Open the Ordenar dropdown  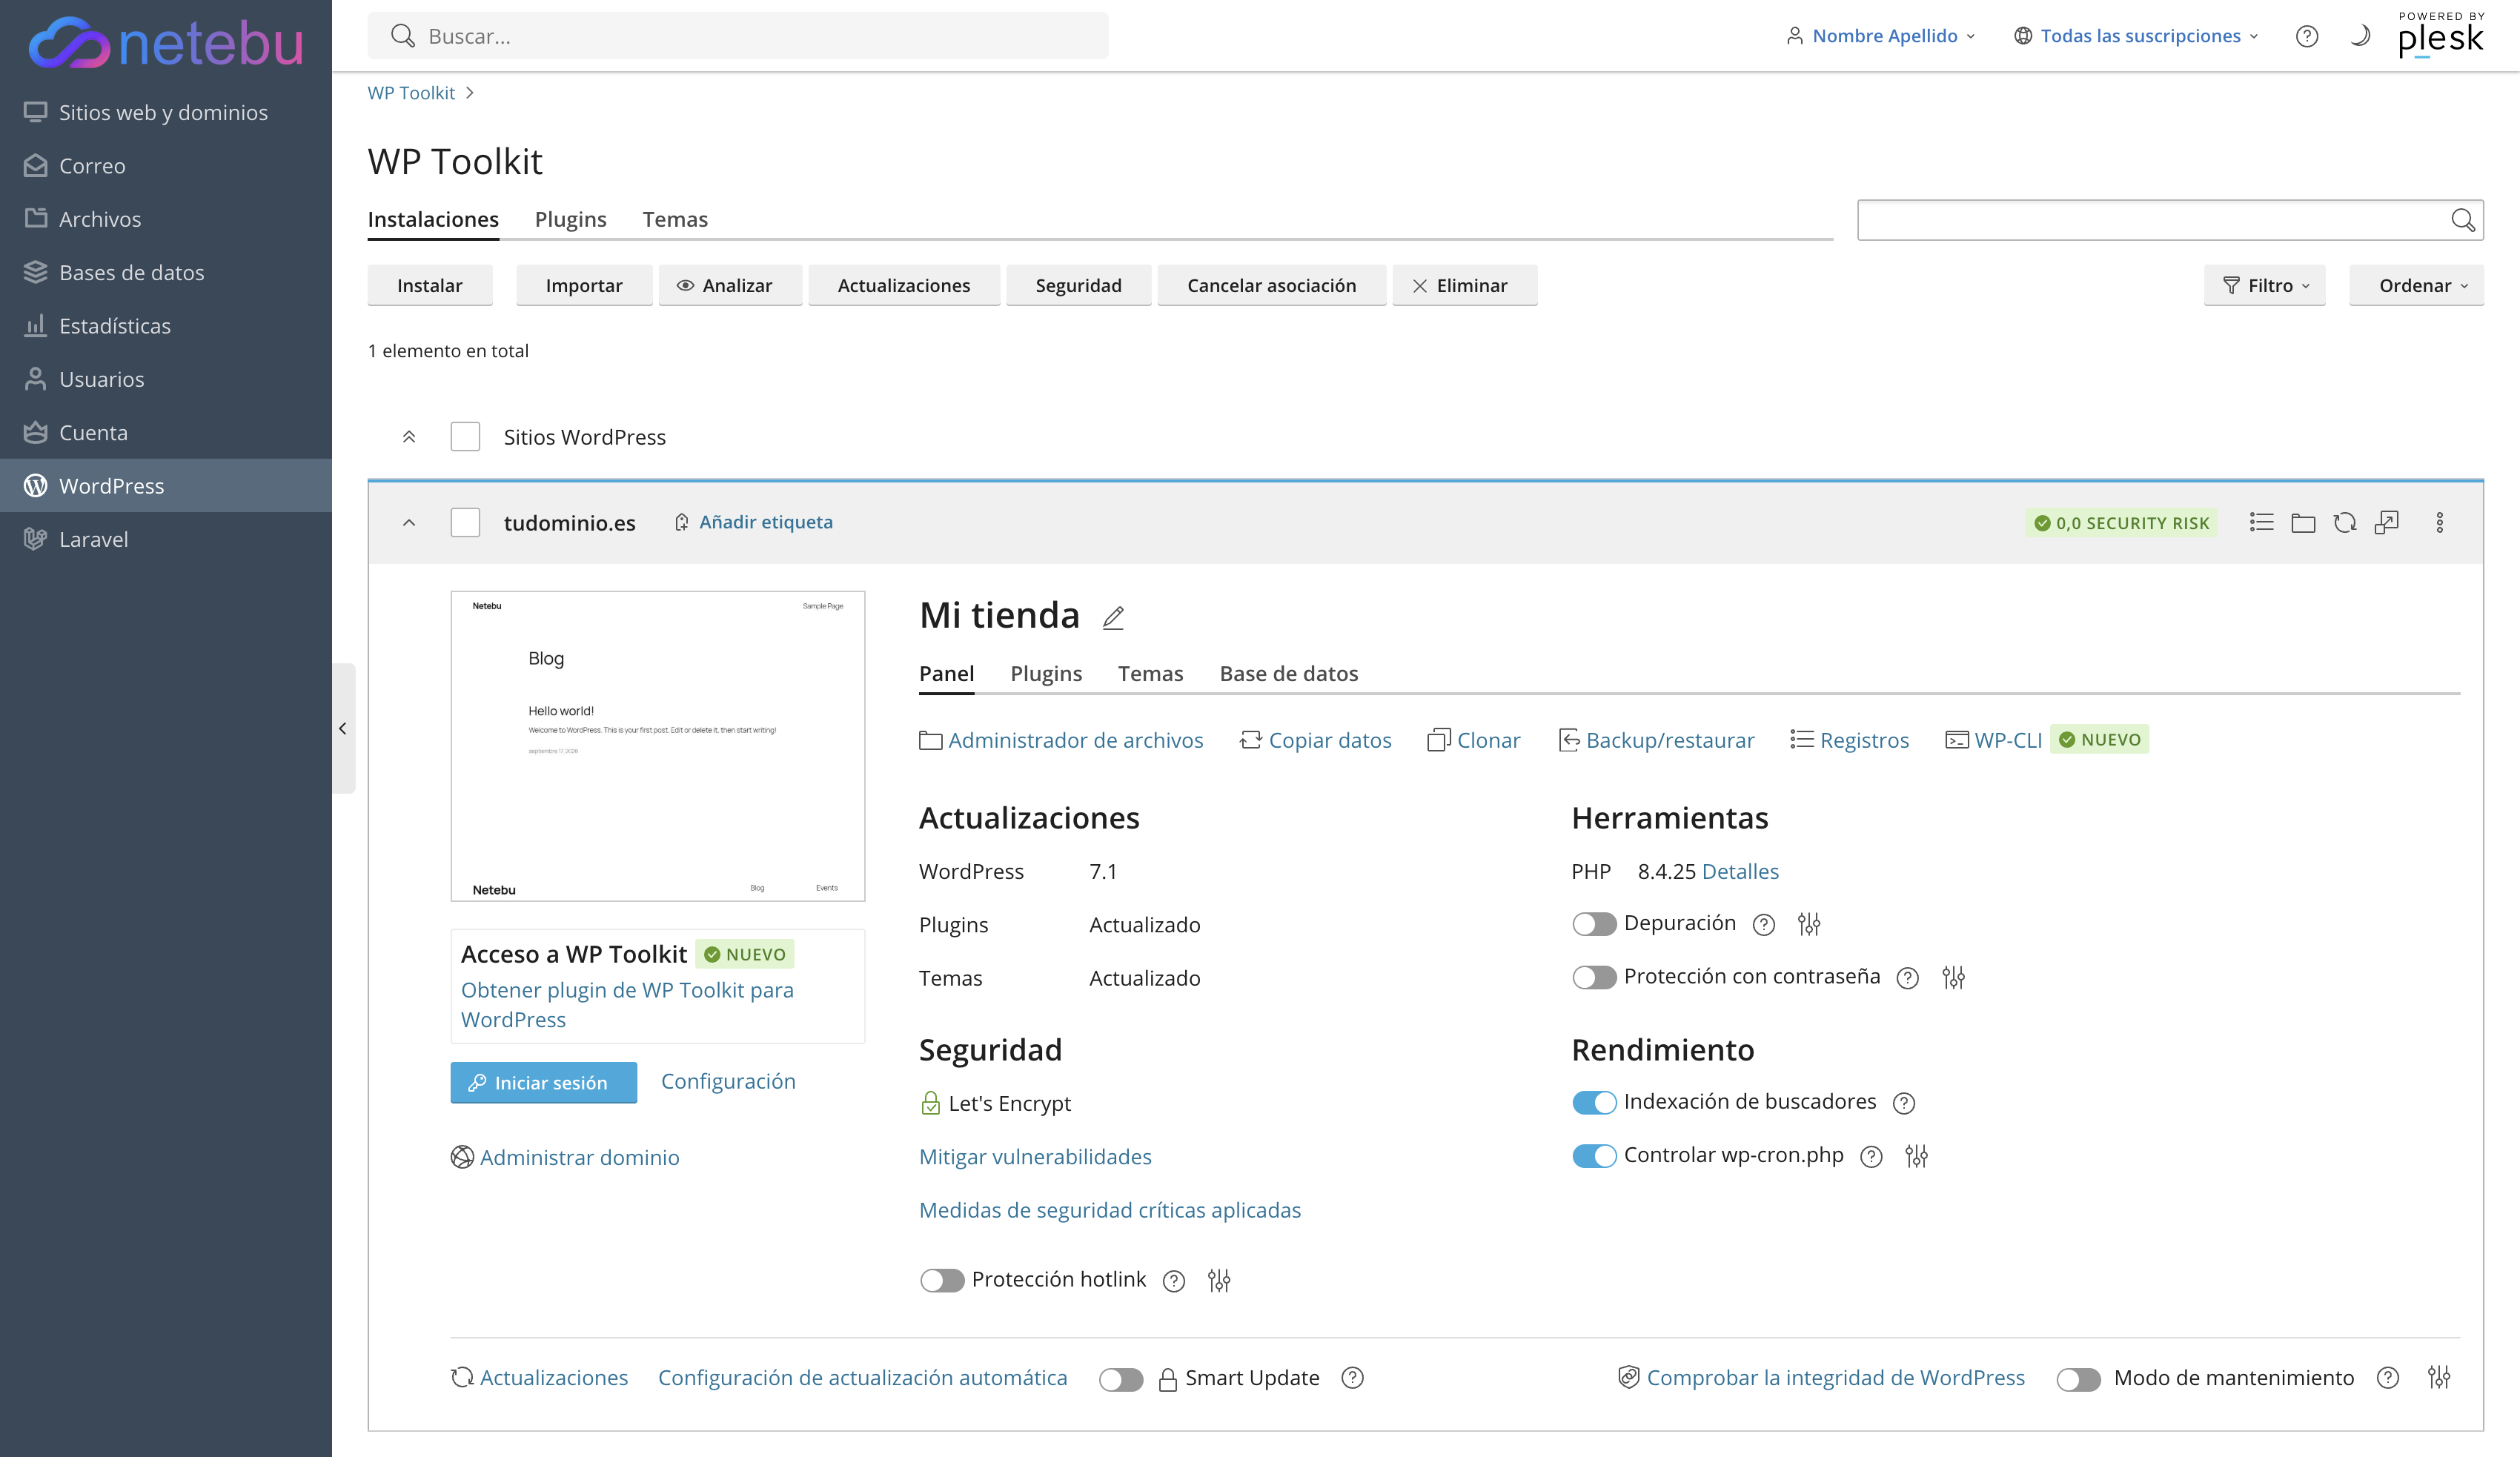point(2416,285)
